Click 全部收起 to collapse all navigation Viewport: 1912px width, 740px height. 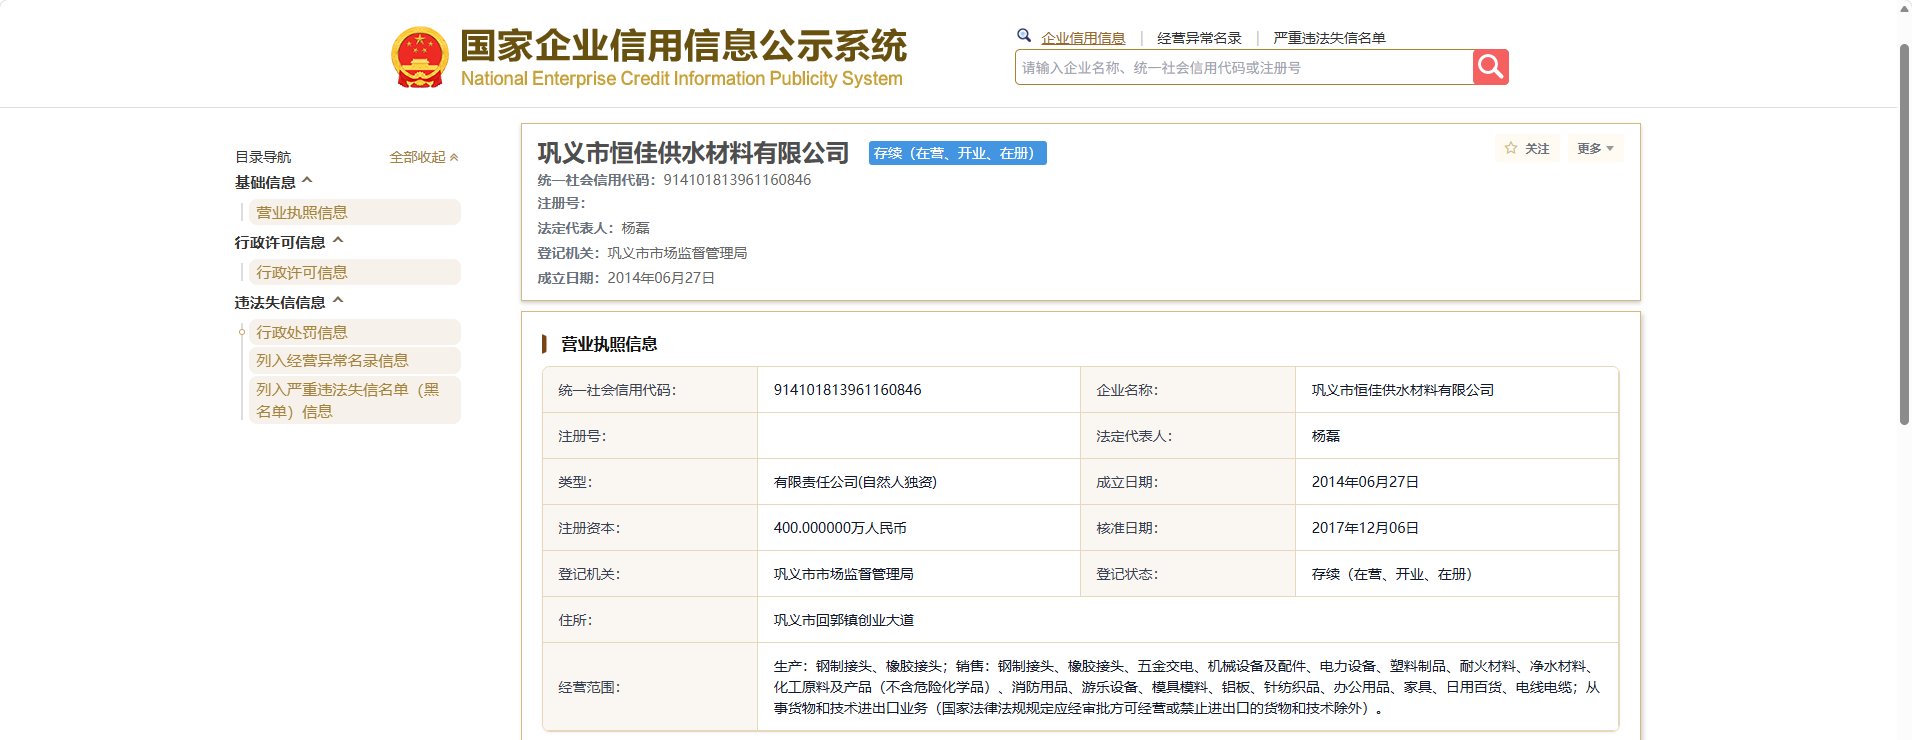[x=424, y=157]
